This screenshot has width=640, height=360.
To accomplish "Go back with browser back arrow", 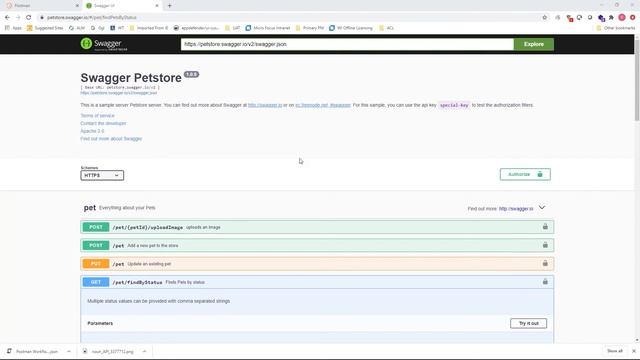I will (7, 18).
